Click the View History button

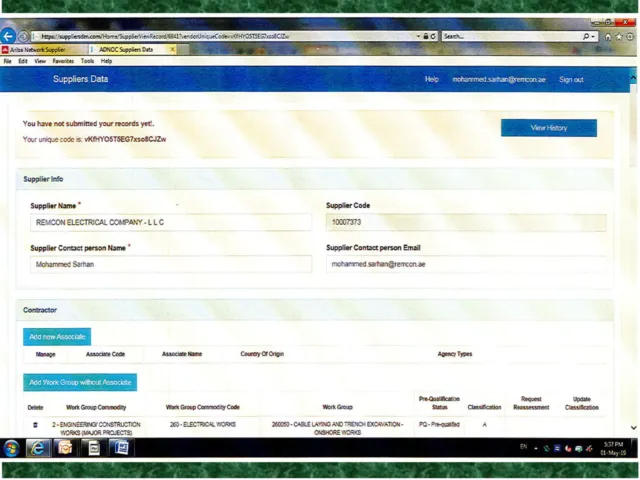pyautogui.click(x=549, y=128)
